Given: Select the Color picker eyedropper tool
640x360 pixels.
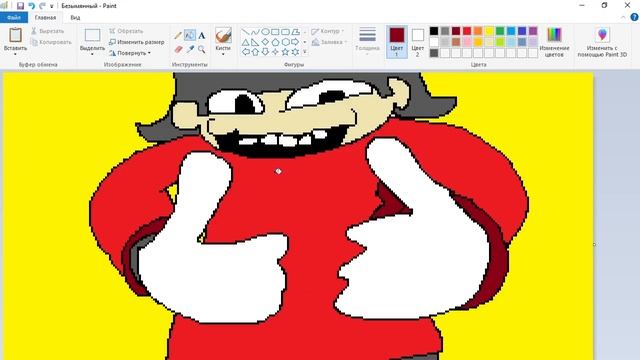Looking at the screenshot, I should [x=190, y=49].
